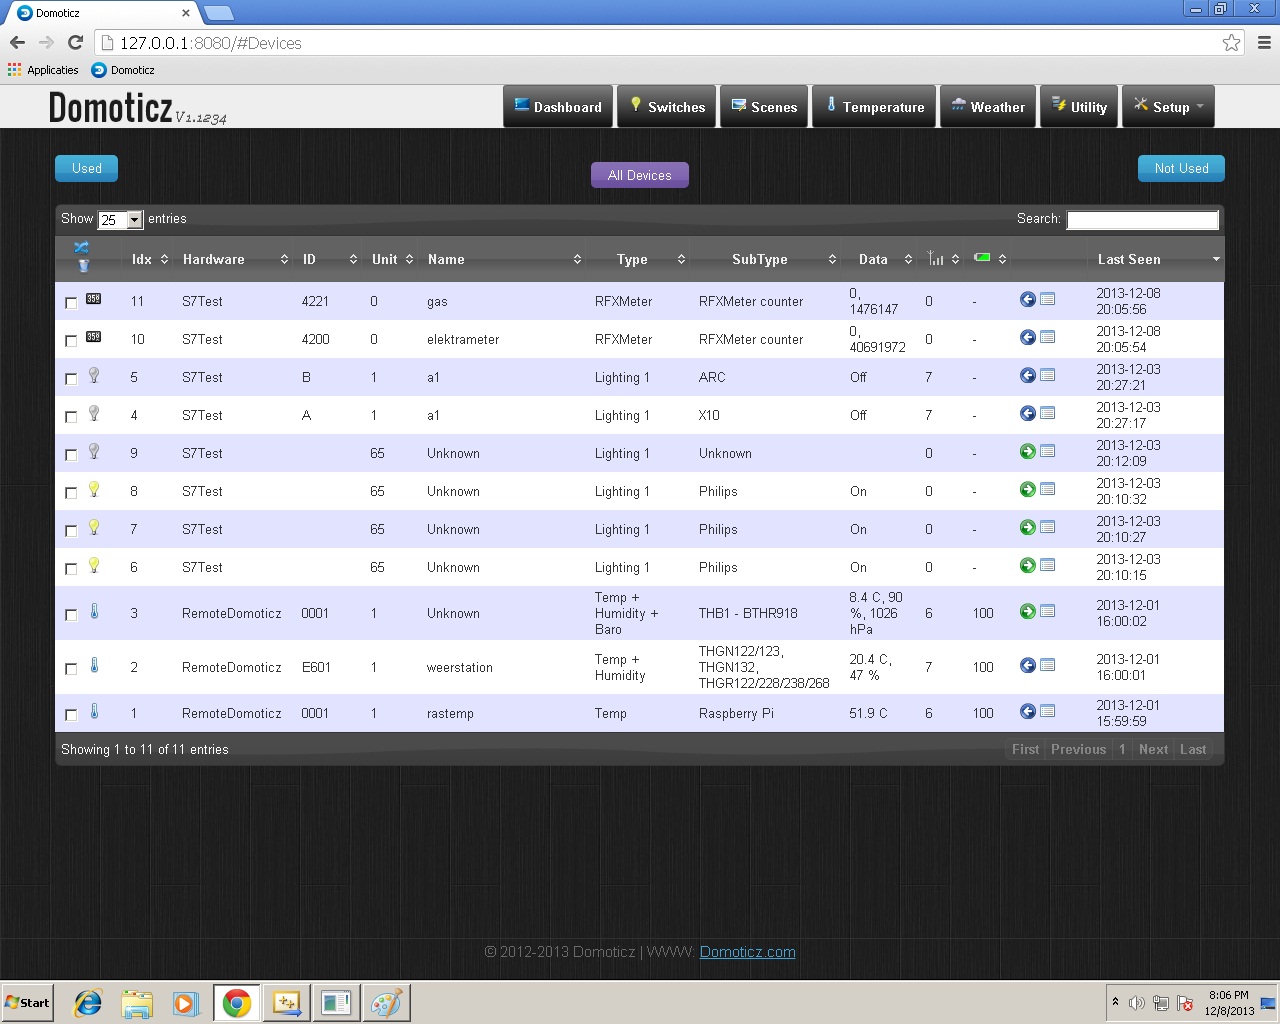
Task: Sort table by Hardware column
Action: coord(235,259)
